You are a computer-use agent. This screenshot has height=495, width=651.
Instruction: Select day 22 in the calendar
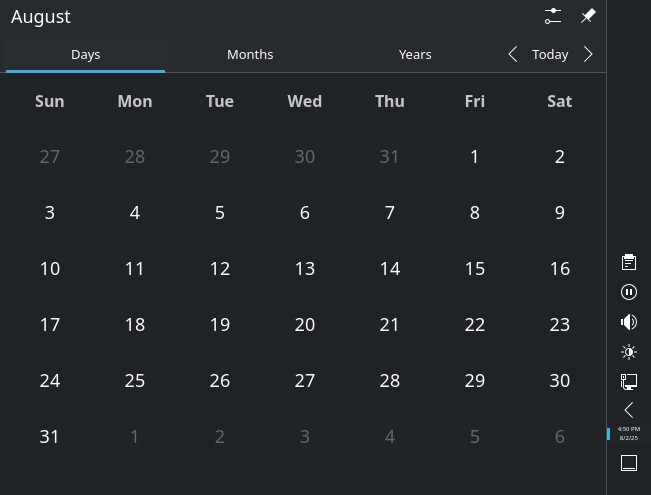pyautogui.click(x=475, y=325)
